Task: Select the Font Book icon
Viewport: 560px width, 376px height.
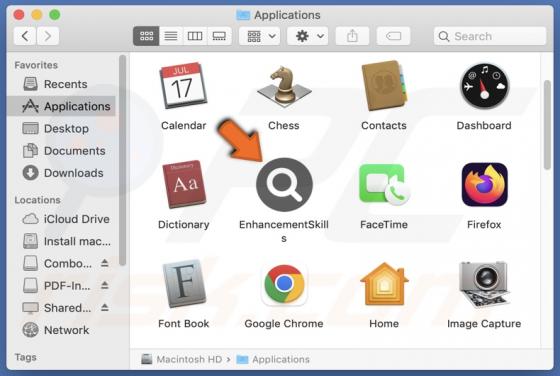Action: [184, 284]
